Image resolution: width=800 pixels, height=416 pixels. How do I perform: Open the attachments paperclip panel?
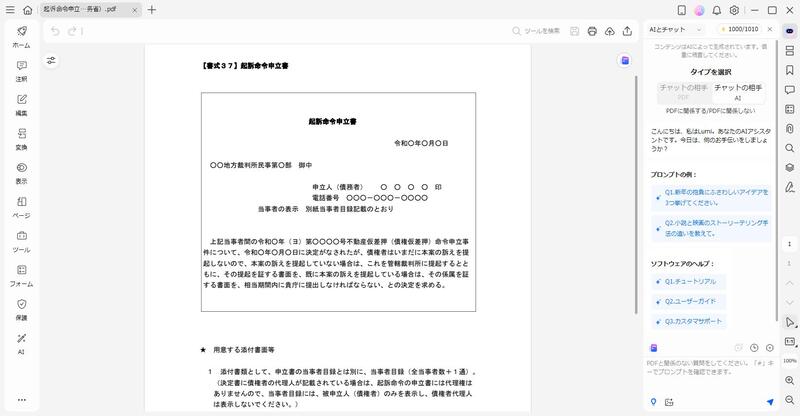coord(790,129)
